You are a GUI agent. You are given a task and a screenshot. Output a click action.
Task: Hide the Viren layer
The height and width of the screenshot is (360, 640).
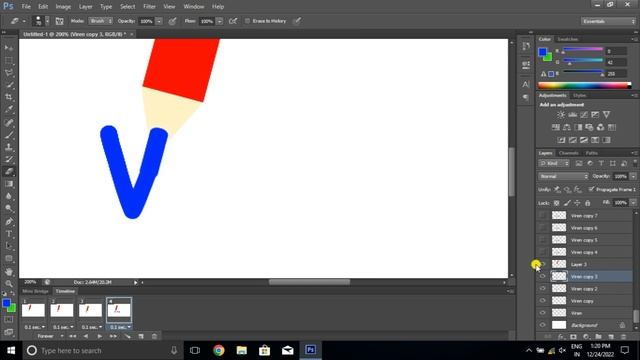542,313
